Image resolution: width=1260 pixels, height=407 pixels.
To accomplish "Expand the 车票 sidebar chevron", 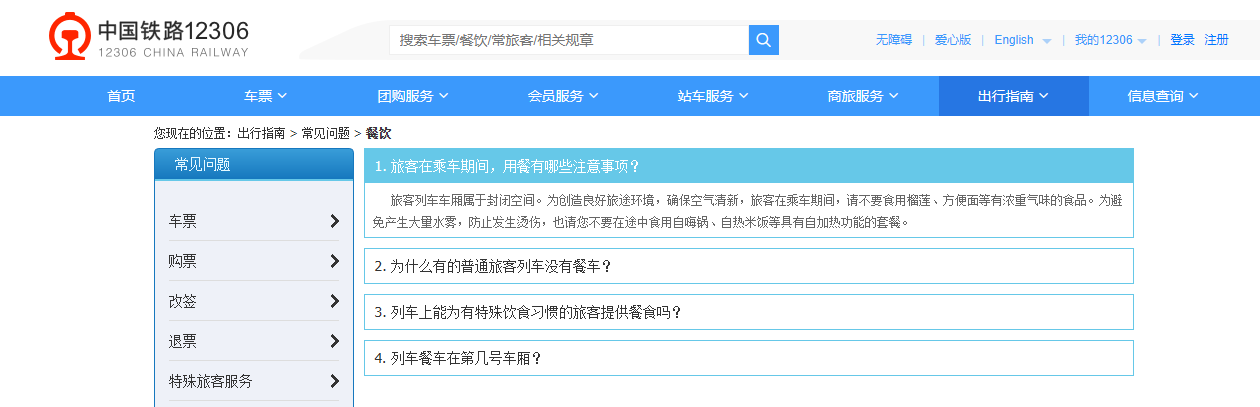I will click(x=334, y=221).
